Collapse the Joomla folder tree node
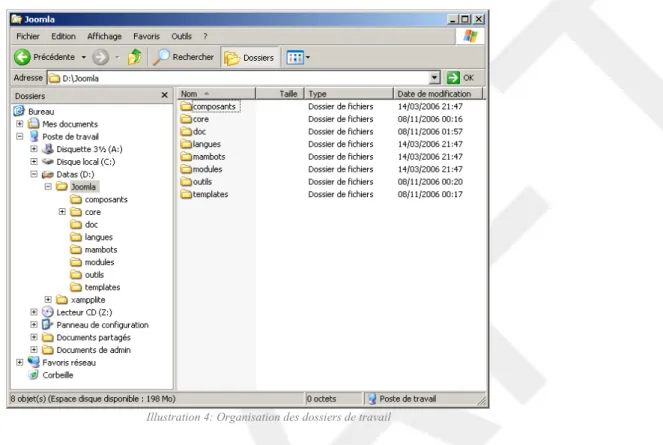This screenshot has height=445, width=663. (x=48, y=187)
